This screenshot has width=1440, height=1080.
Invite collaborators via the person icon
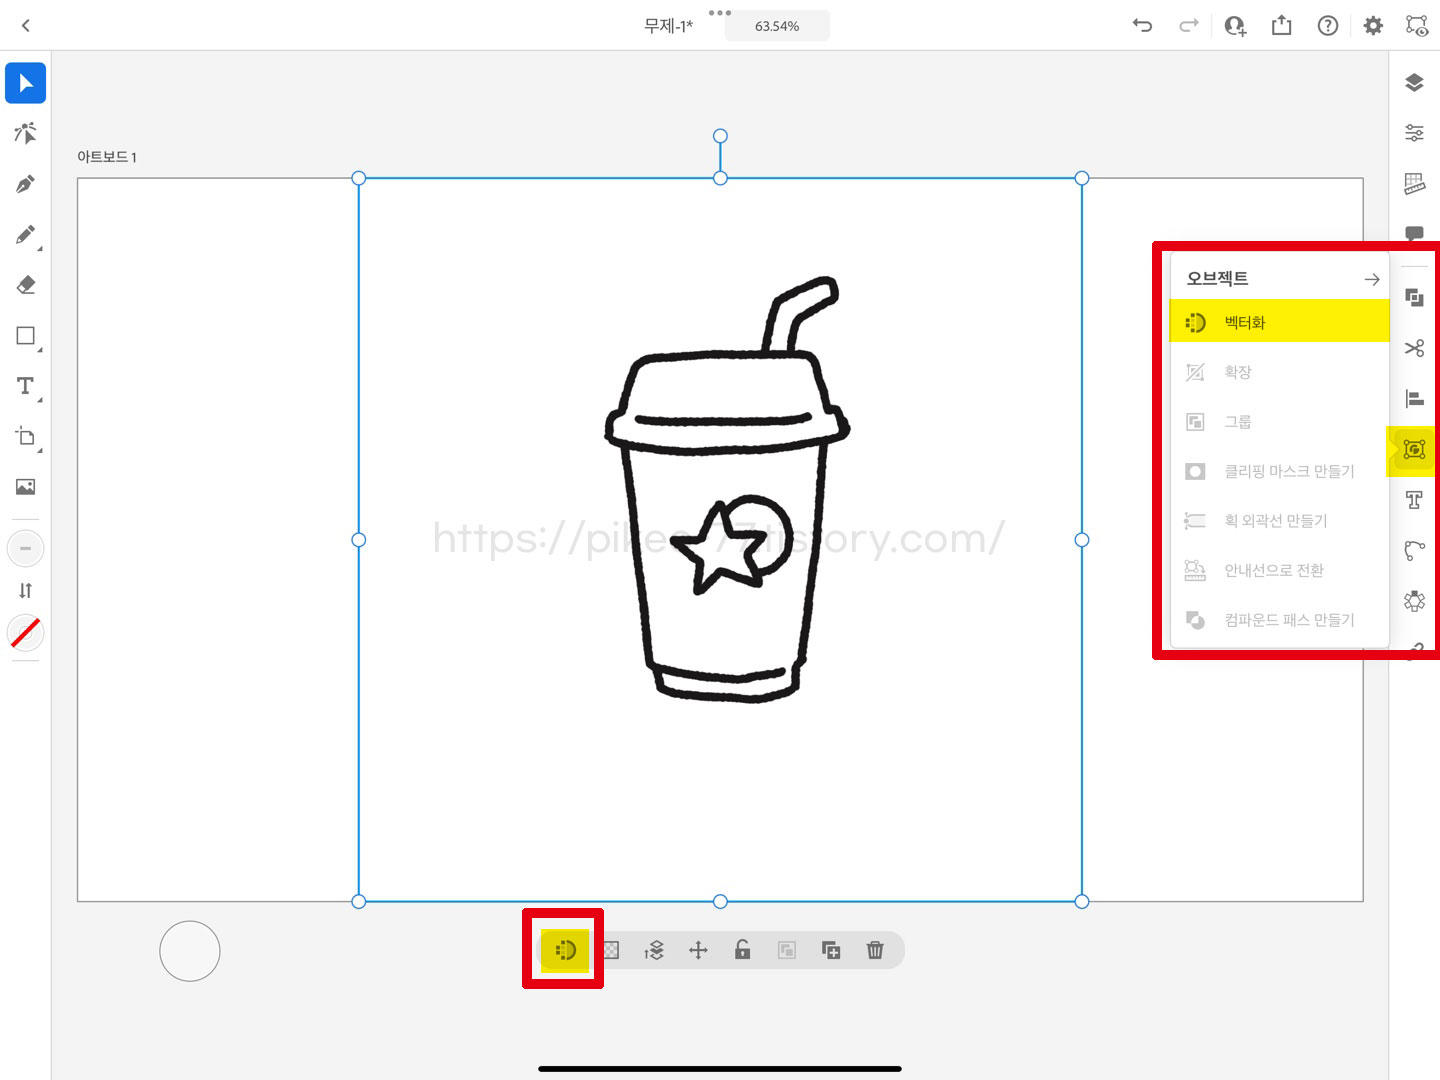(1236, 26)
